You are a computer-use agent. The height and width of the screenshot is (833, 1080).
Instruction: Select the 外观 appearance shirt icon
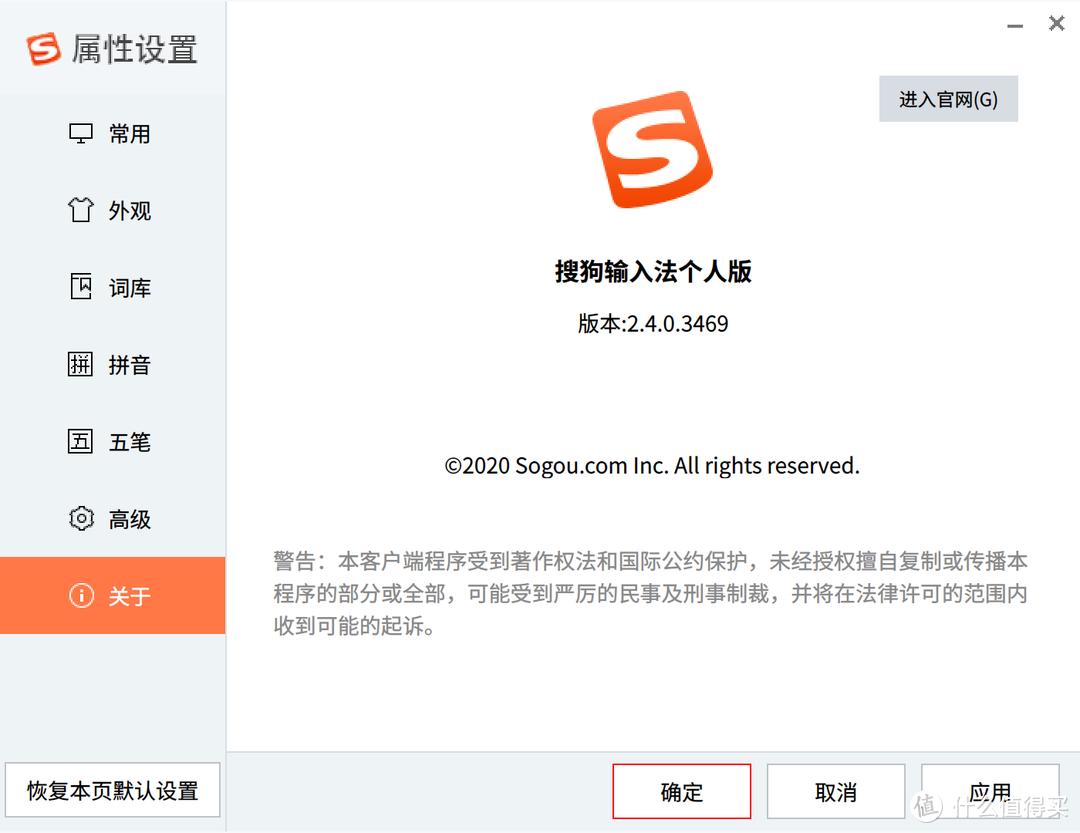tap(79, 210)
